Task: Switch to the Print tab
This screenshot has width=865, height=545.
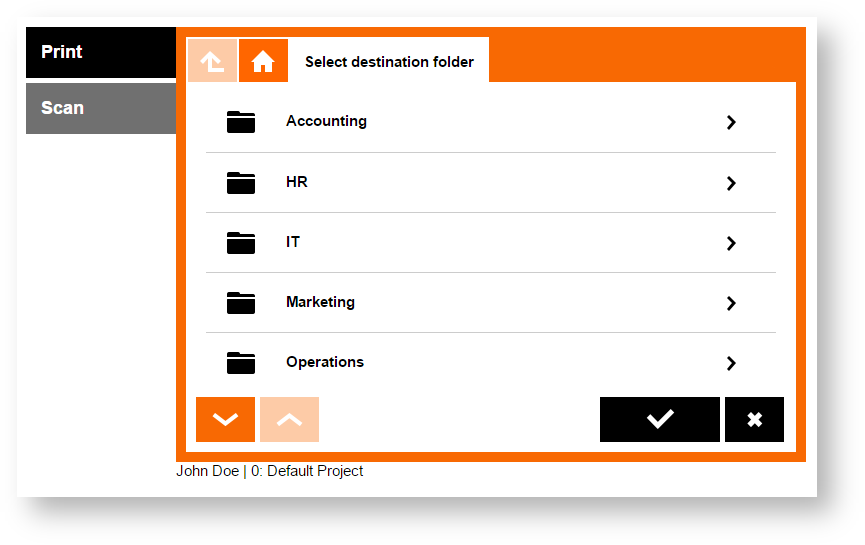Action: 100,52
